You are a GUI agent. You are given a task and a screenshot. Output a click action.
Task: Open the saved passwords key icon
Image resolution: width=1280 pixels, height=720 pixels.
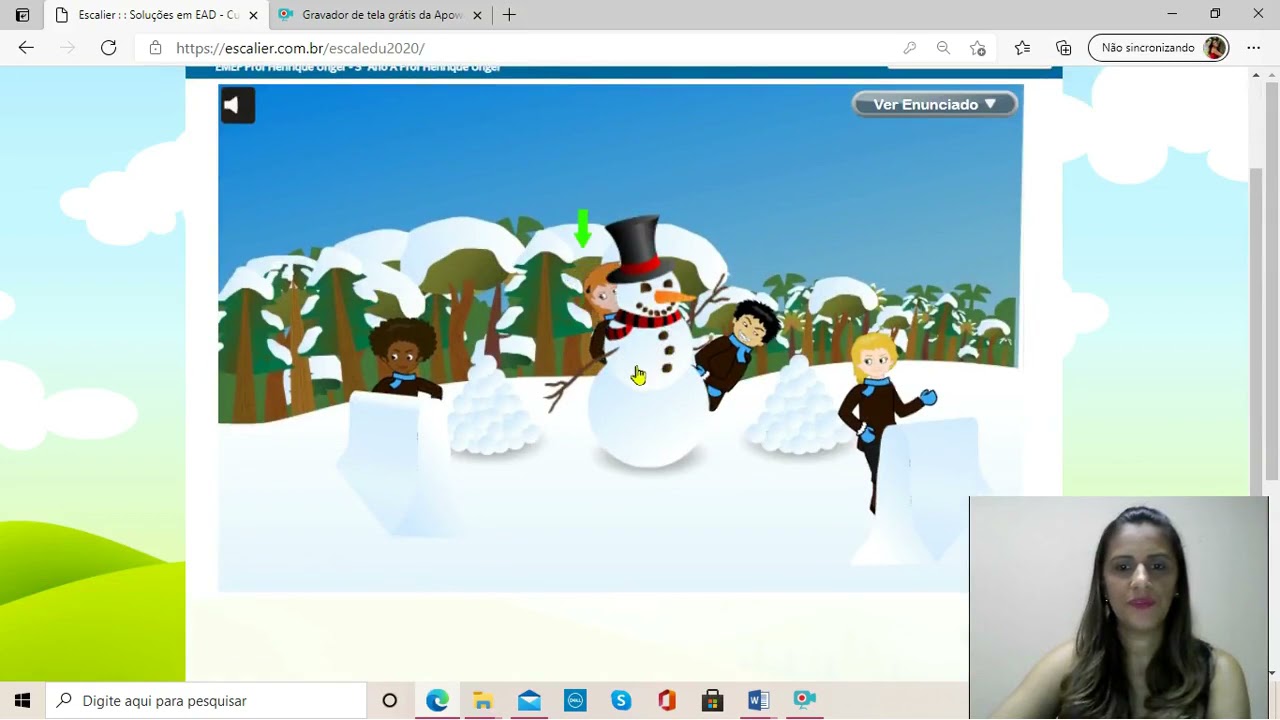pyautogui.click(x=909, y=48)
